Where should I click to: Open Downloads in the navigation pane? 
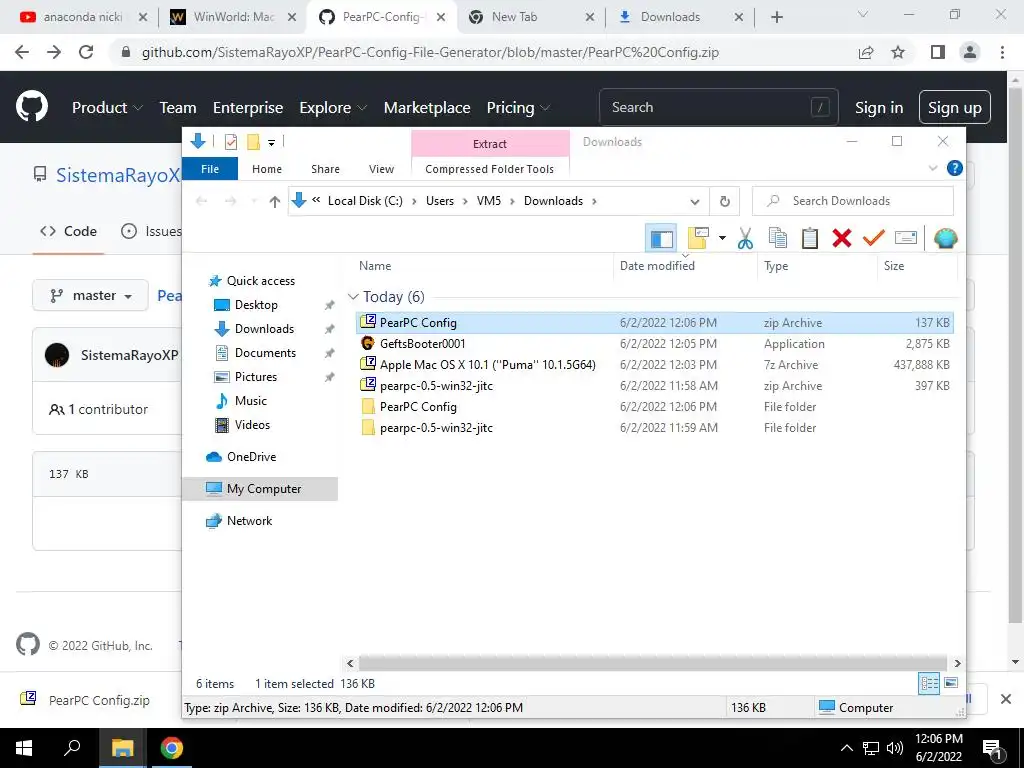tap(264, 329)
